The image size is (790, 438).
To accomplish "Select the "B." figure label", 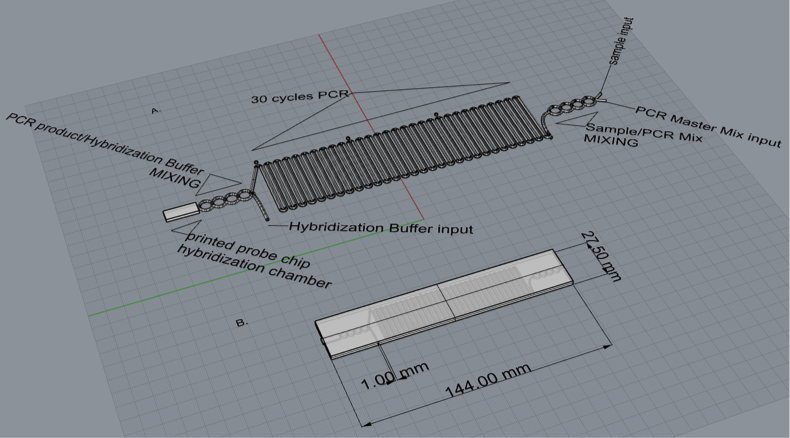I will [x=241, y=322].
